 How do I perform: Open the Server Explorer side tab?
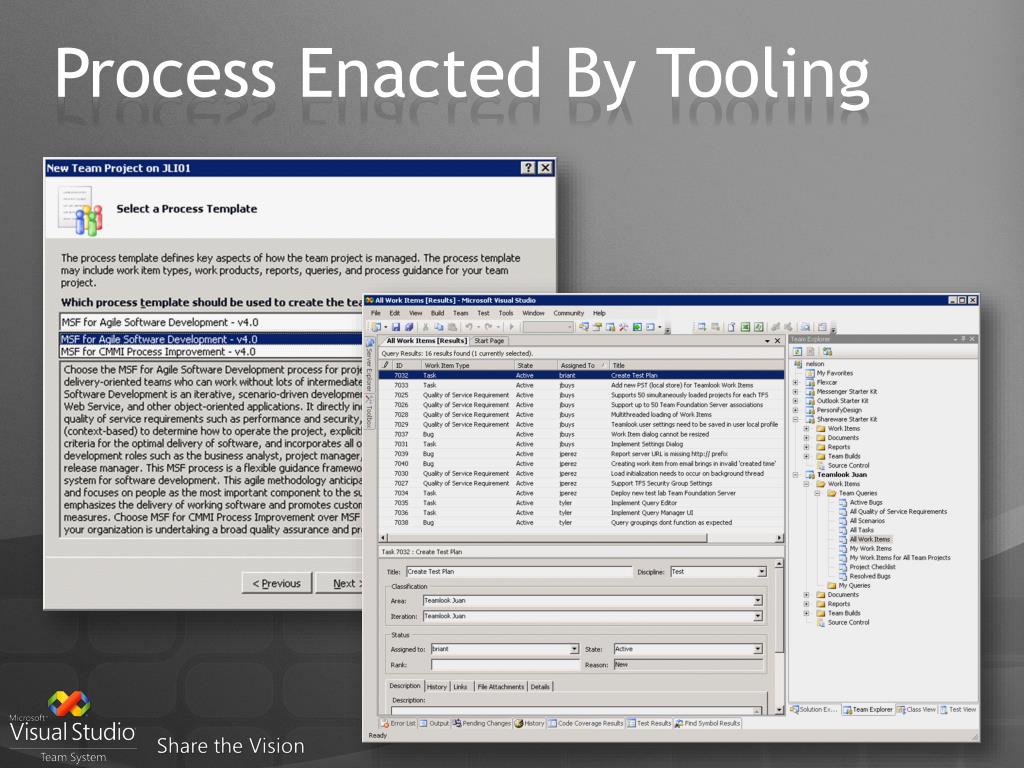tap(370, 366)
